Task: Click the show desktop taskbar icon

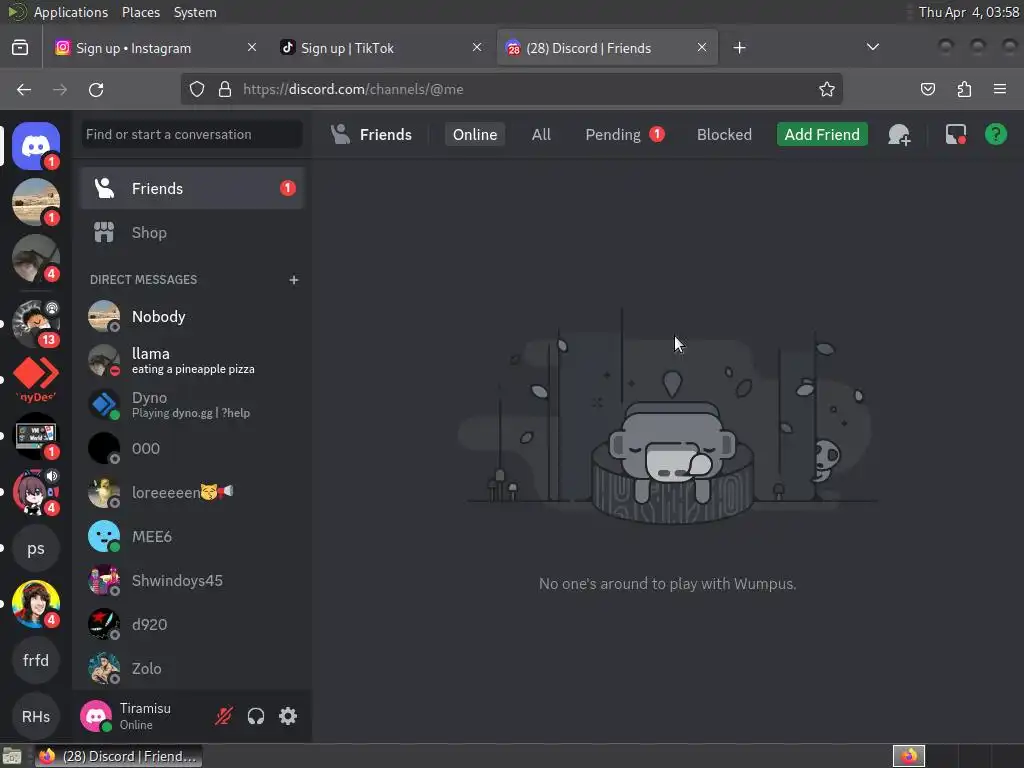Action: tap(12, 757)
